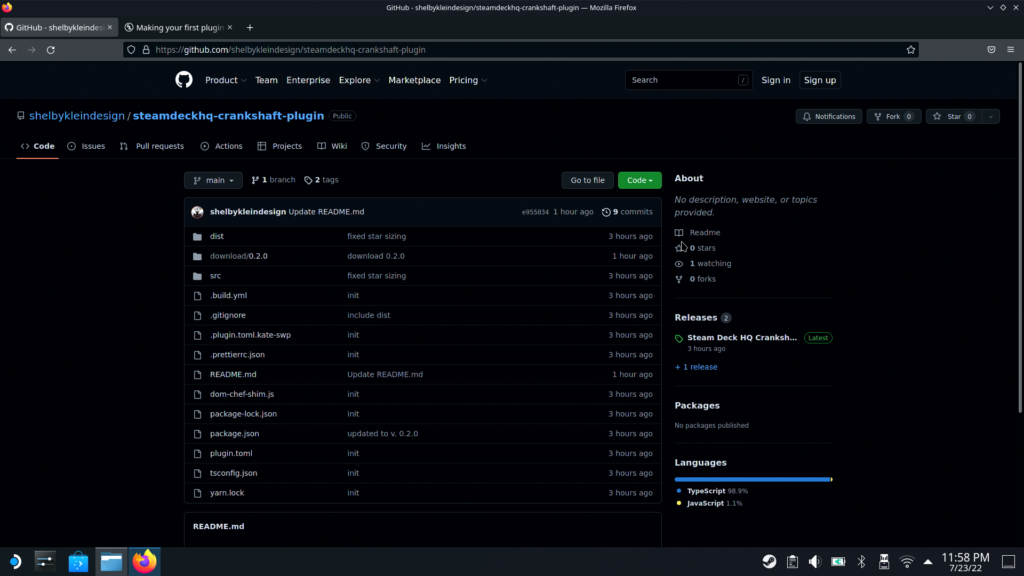Open a new browser tab
This screenshot has height=576, width=1024.
tap(249, 27)
